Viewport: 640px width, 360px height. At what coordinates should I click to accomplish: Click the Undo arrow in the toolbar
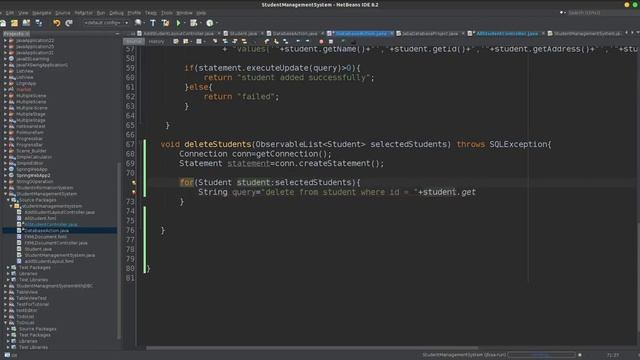tap(57, 23)
